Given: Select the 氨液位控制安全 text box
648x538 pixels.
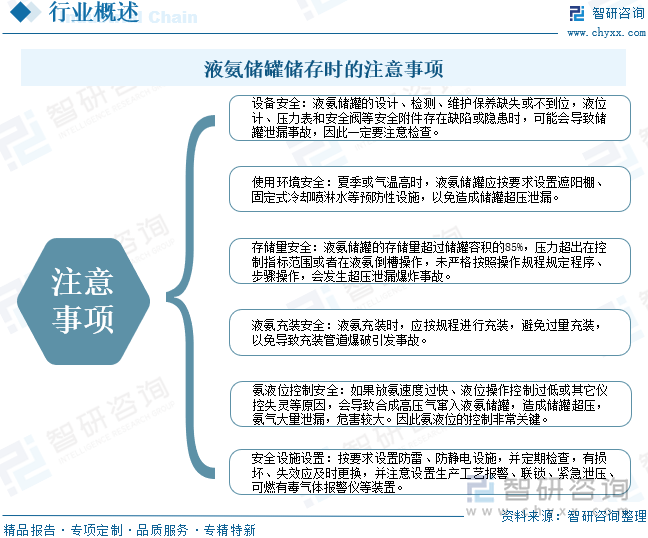Looking at the screenshot, I should click(x=430, y=405).
